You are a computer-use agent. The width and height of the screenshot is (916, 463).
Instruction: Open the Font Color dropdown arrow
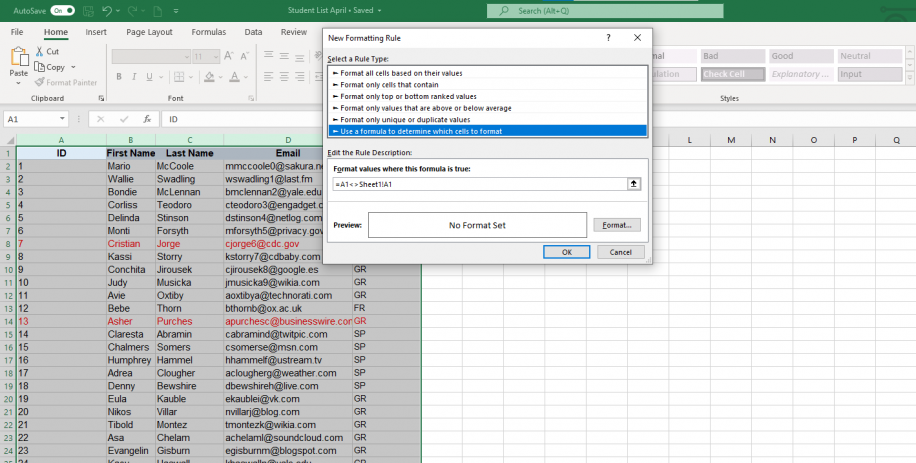click(245, 76)
